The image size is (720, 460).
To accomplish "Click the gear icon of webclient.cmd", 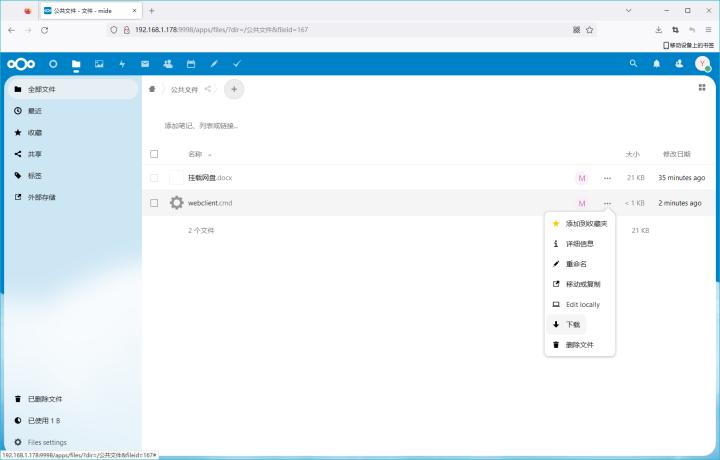I will 176,202.
